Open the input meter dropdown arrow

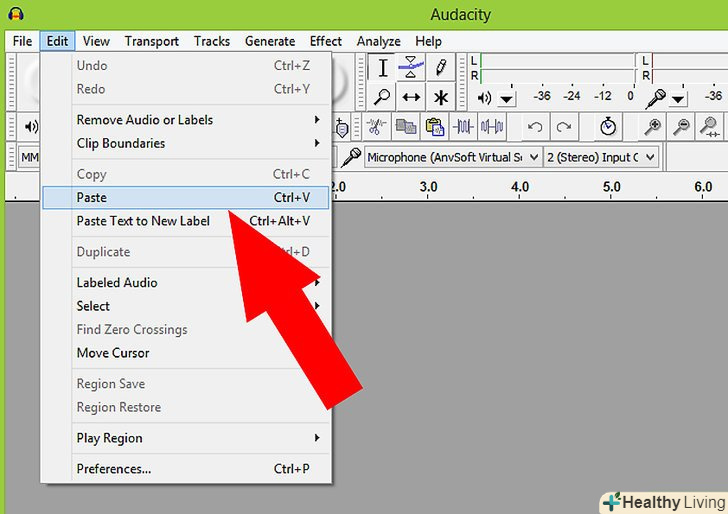678,99
